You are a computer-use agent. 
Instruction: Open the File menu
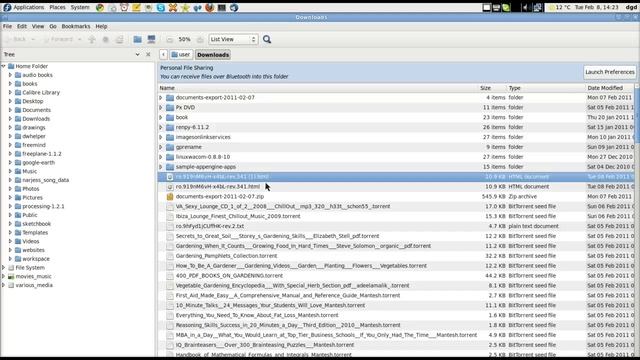pyautogui.click(x=7, y=26)
